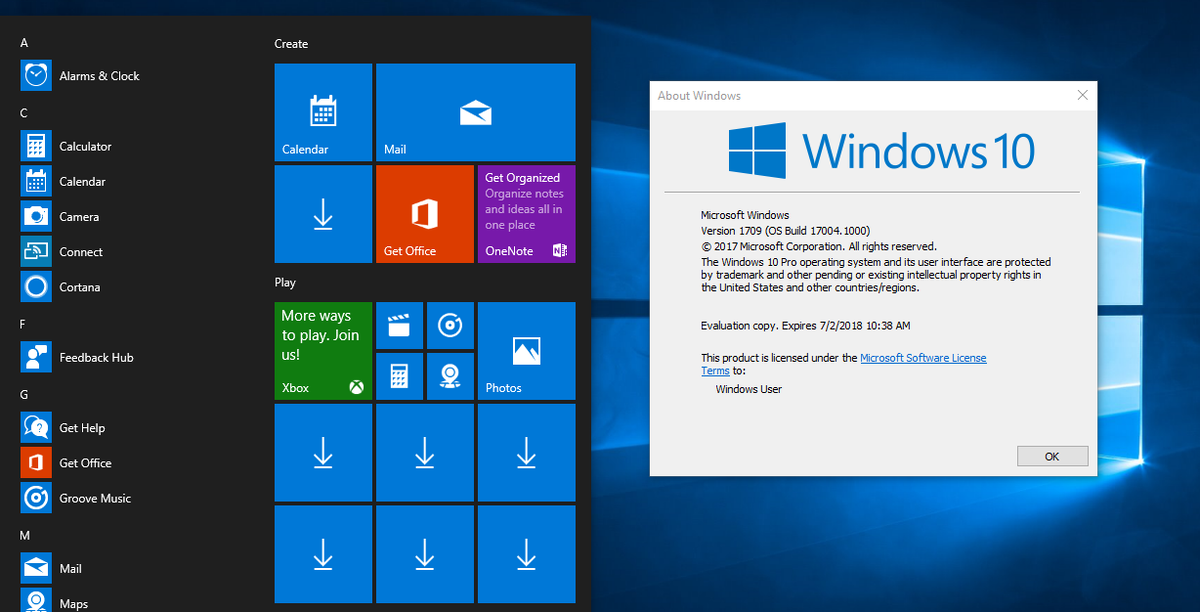Screen dimensions: 1200x612
Task: Open the Calendar tile under Create
Action: [323, 112]
